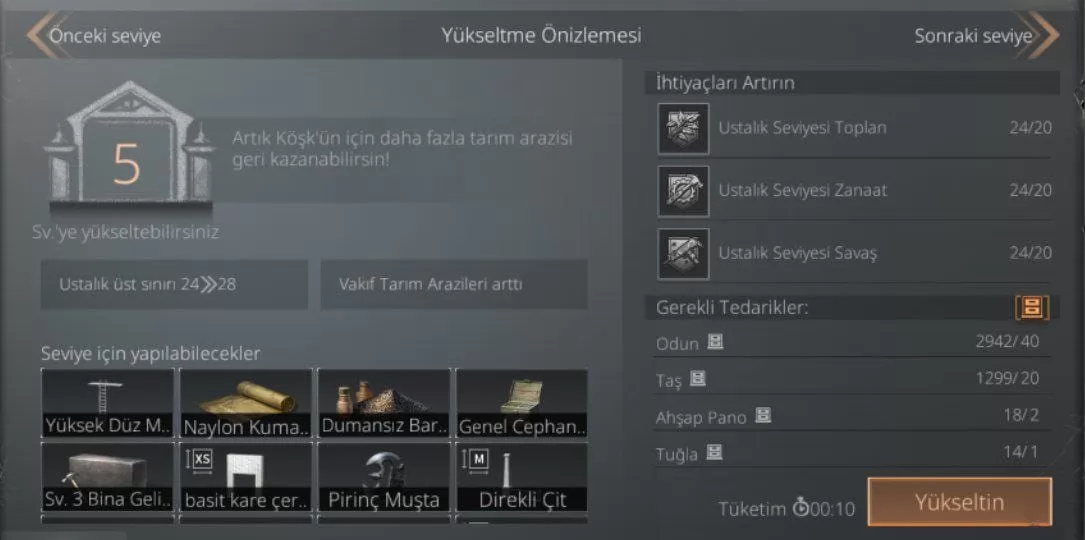Click the Ustalık Seviyesi Toplan mastery icon
This screenshot has width=1085, height=540.
coord(683,128)
